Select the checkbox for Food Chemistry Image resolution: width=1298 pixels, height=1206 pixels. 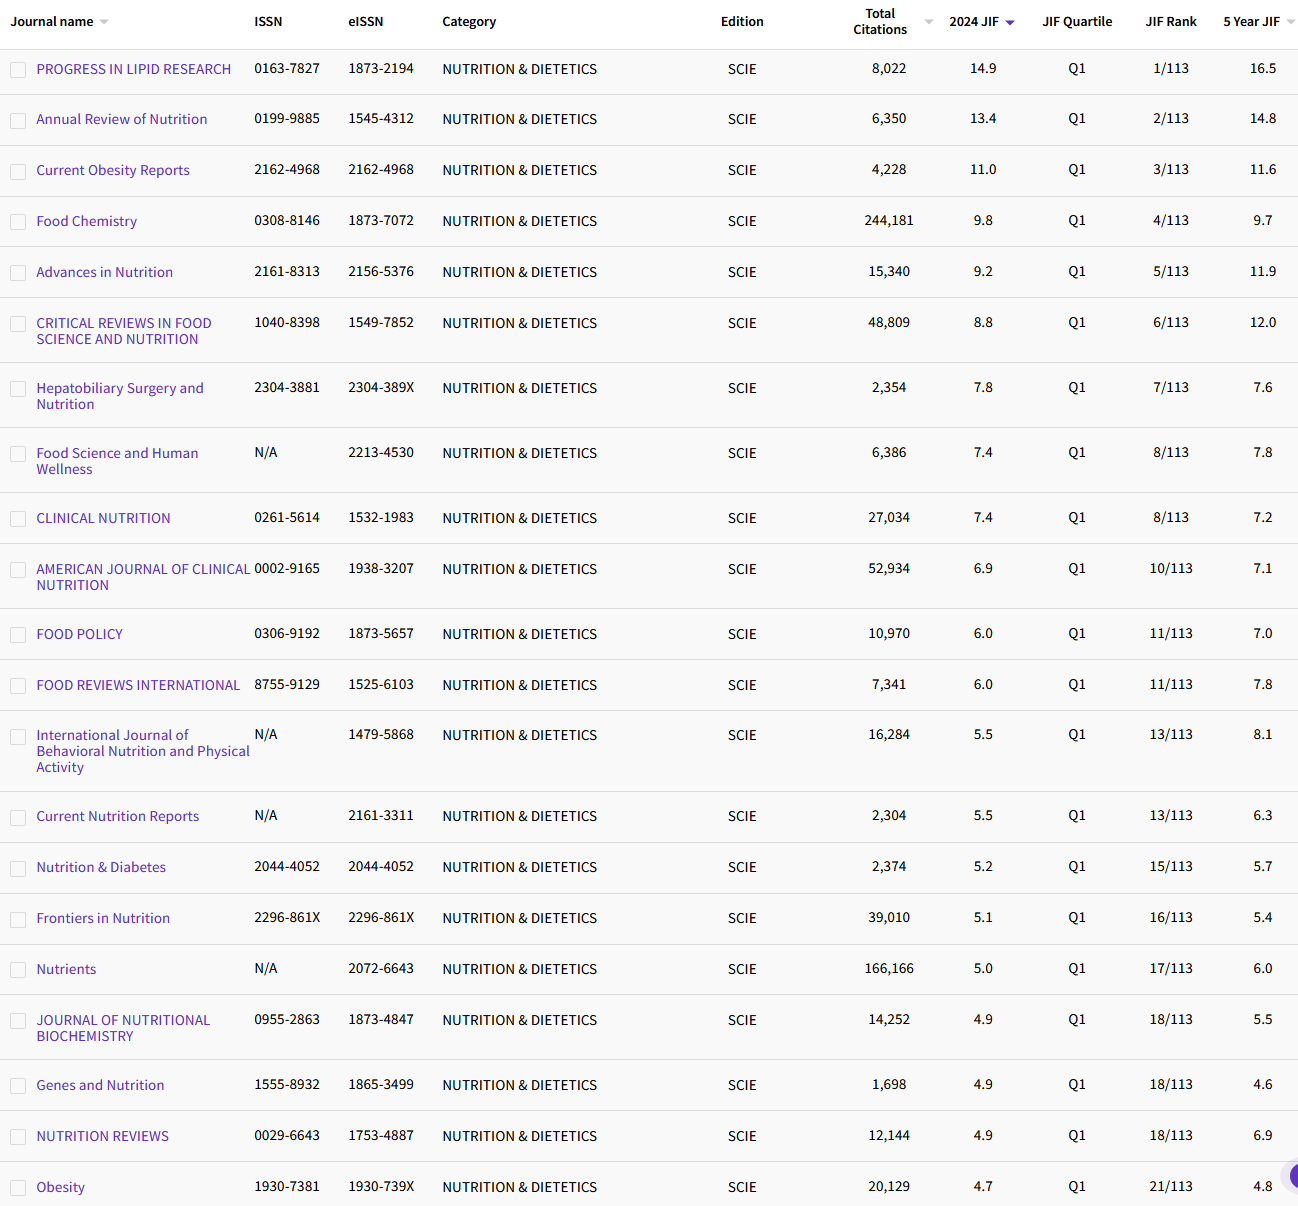tap(17, 221)
